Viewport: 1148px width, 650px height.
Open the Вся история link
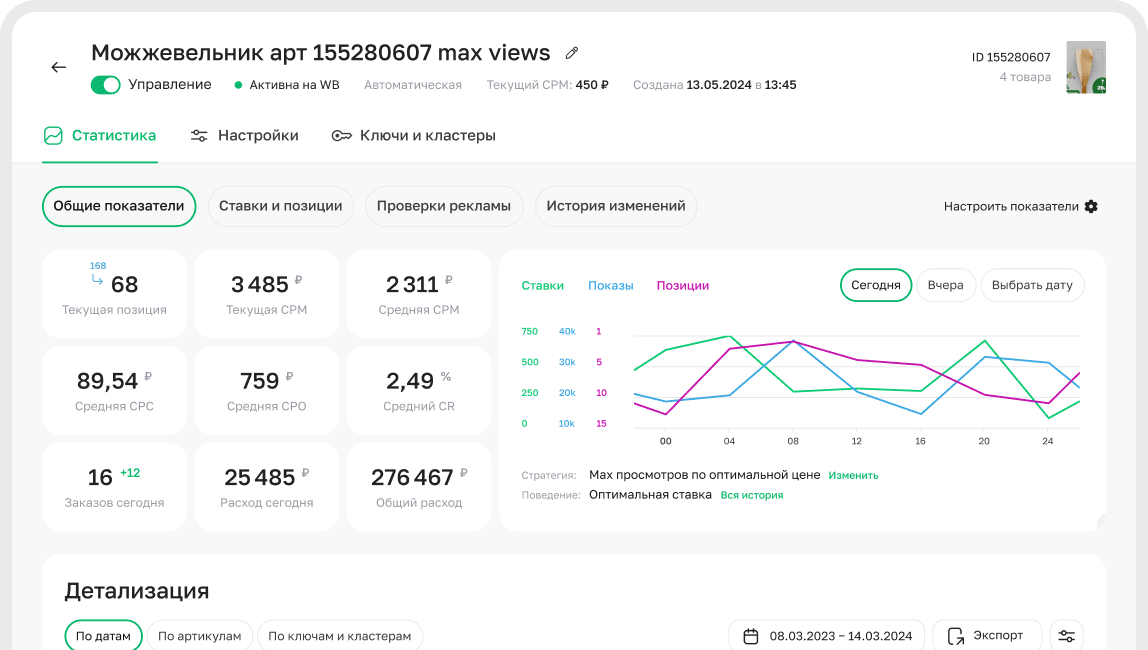point(751,495)
